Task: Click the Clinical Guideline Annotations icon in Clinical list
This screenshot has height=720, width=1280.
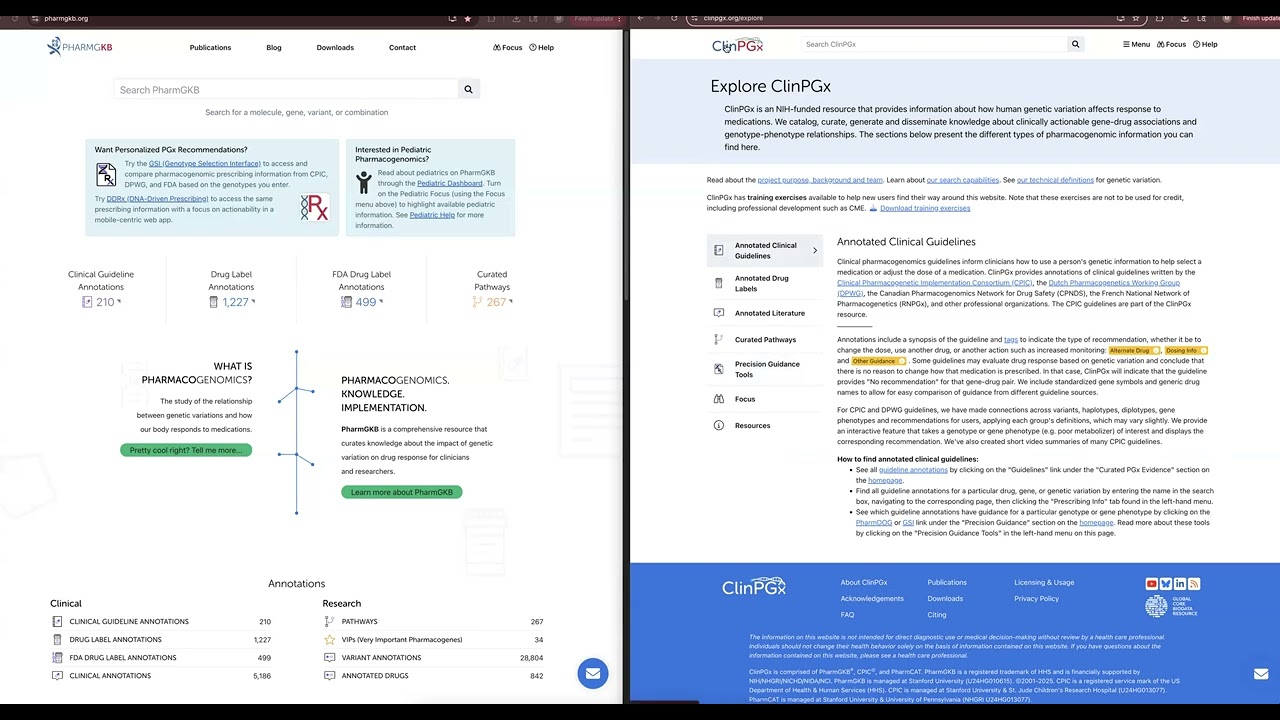Action: tap(57, 622)
